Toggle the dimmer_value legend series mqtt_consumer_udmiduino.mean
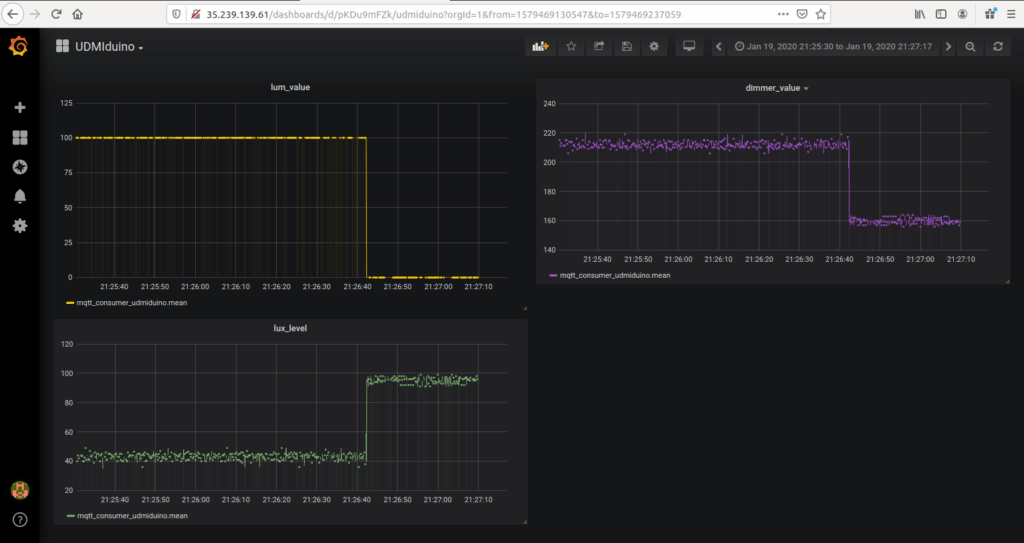 615,275
